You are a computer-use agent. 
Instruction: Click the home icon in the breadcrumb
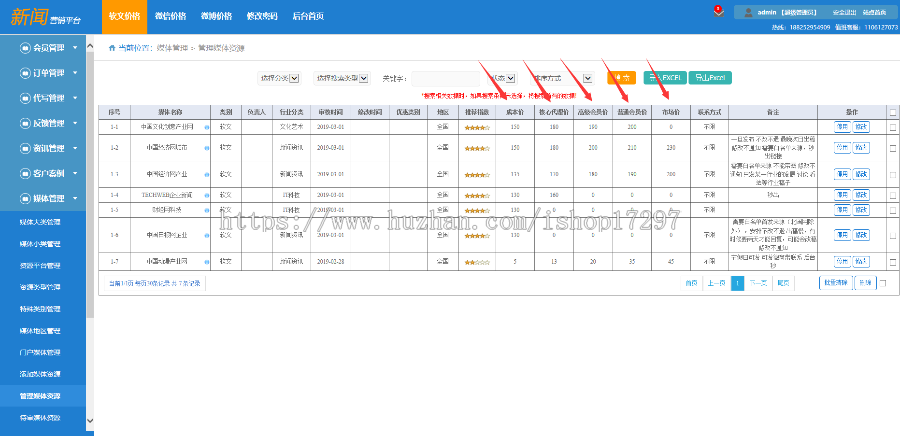(111, 48)
